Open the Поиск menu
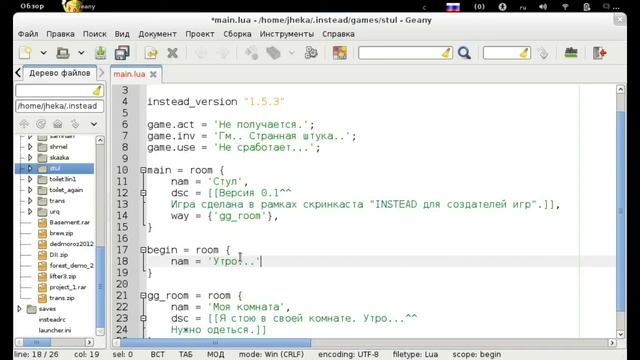 [95, 34]
